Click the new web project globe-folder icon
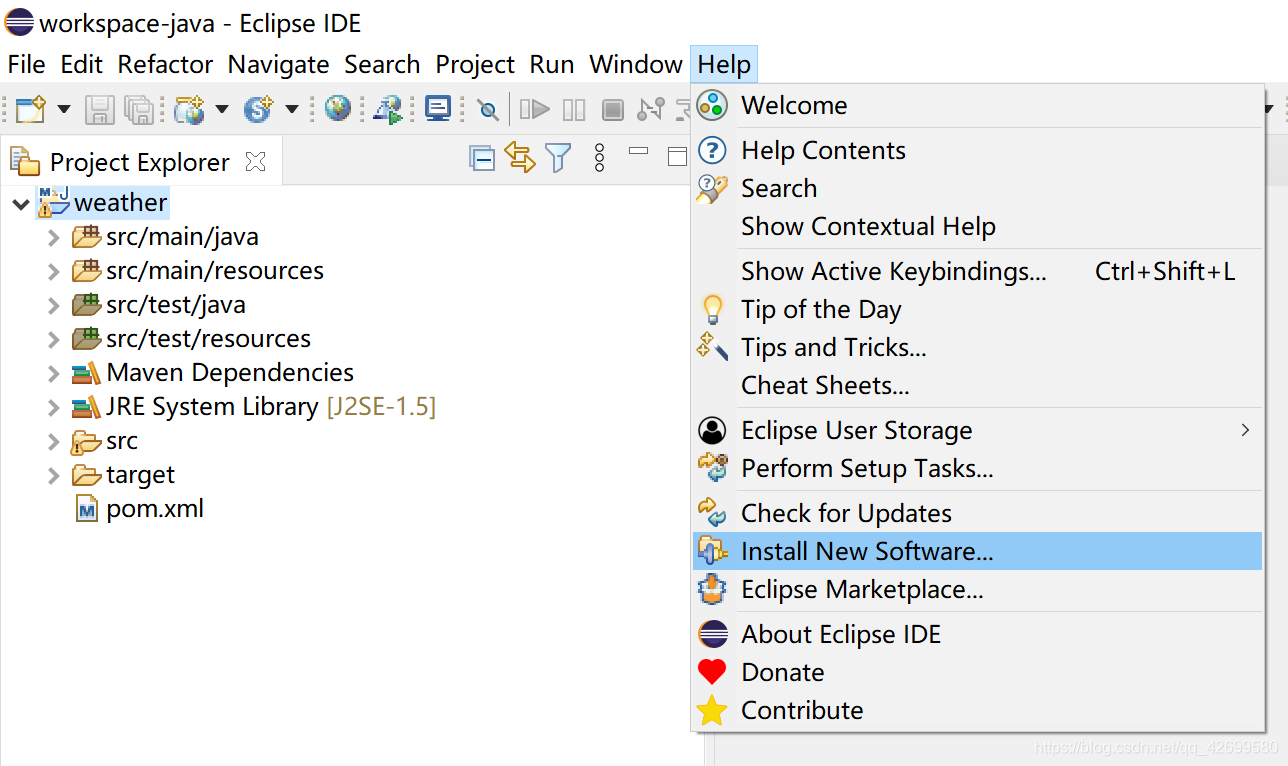 (189, 109)
